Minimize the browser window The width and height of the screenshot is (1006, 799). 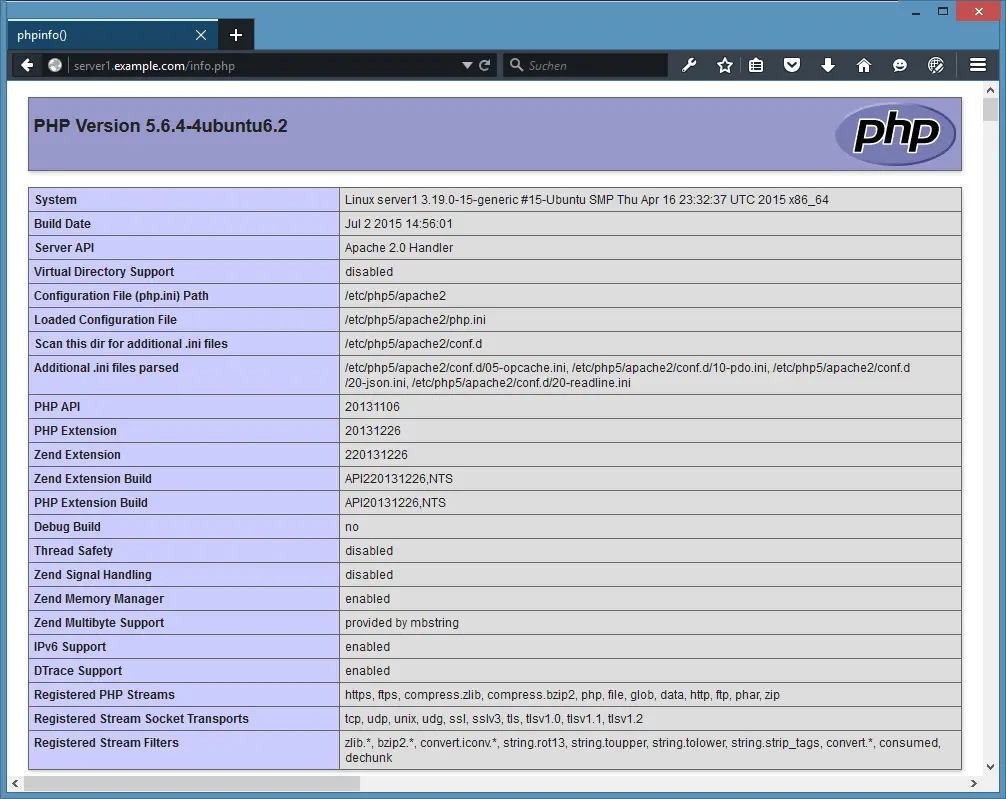tap(916, 12)
